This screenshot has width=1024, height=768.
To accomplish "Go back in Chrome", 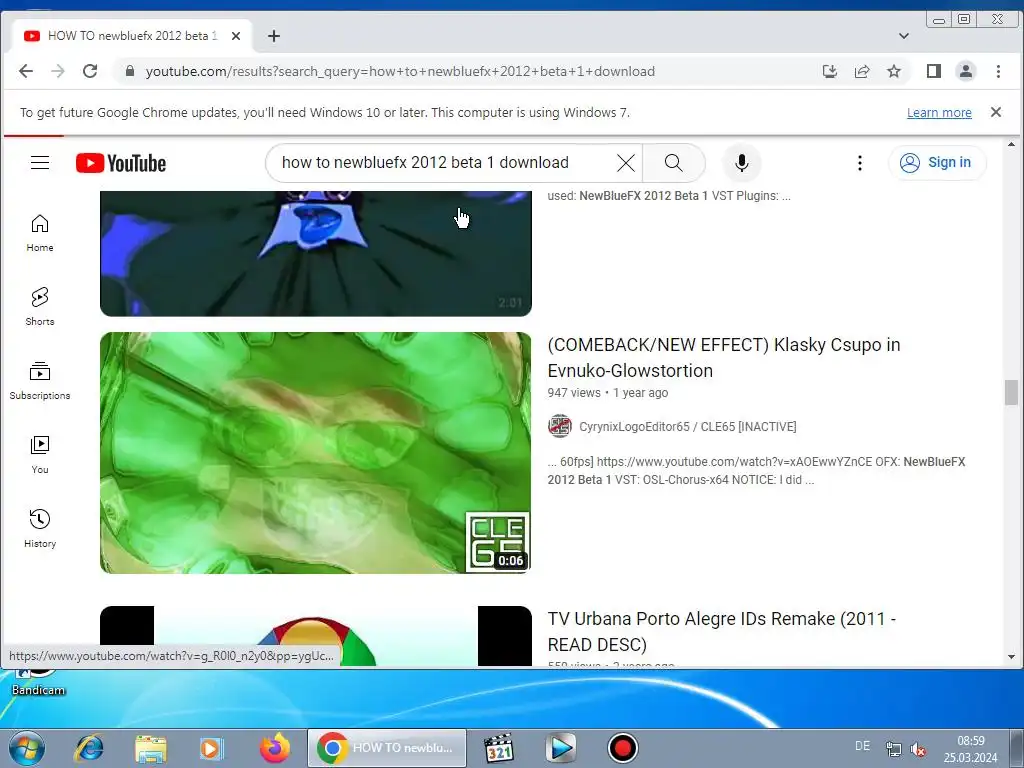I will coord(25,71).
